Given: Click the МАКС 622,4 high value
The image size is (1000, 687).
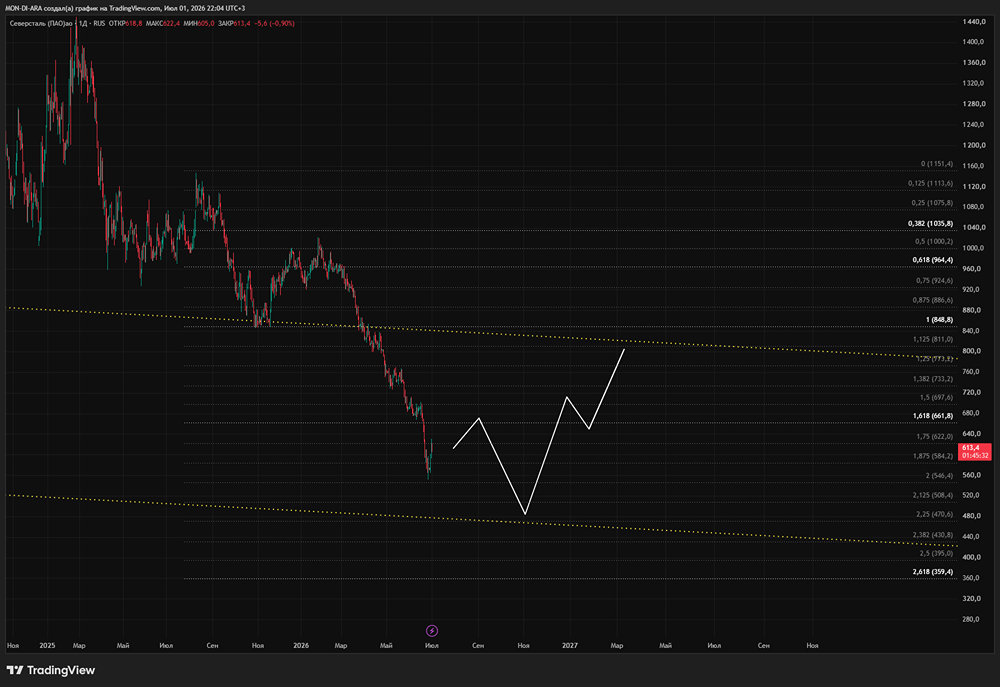Looking at the screenshot, I should pos(163,23).
